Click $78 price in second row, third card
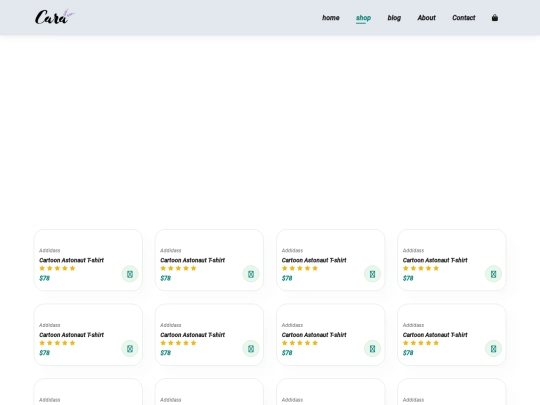 point(287,353)
